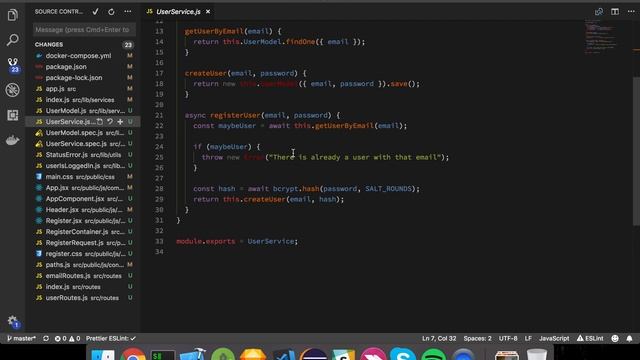
Task: Commit changes with the checkmark icon
Action: (x=95, y=12)
